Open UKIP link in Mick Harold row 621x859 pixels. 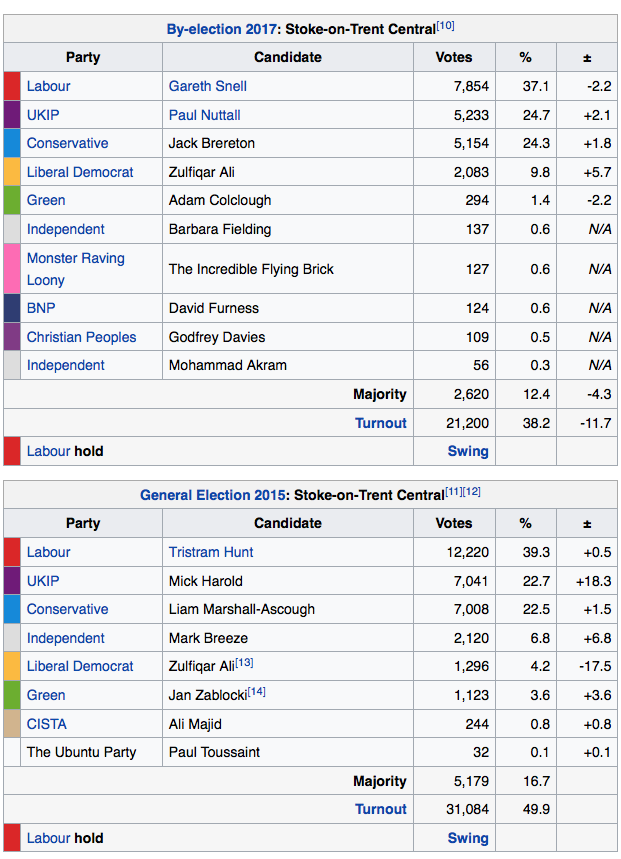click(43, 581)
